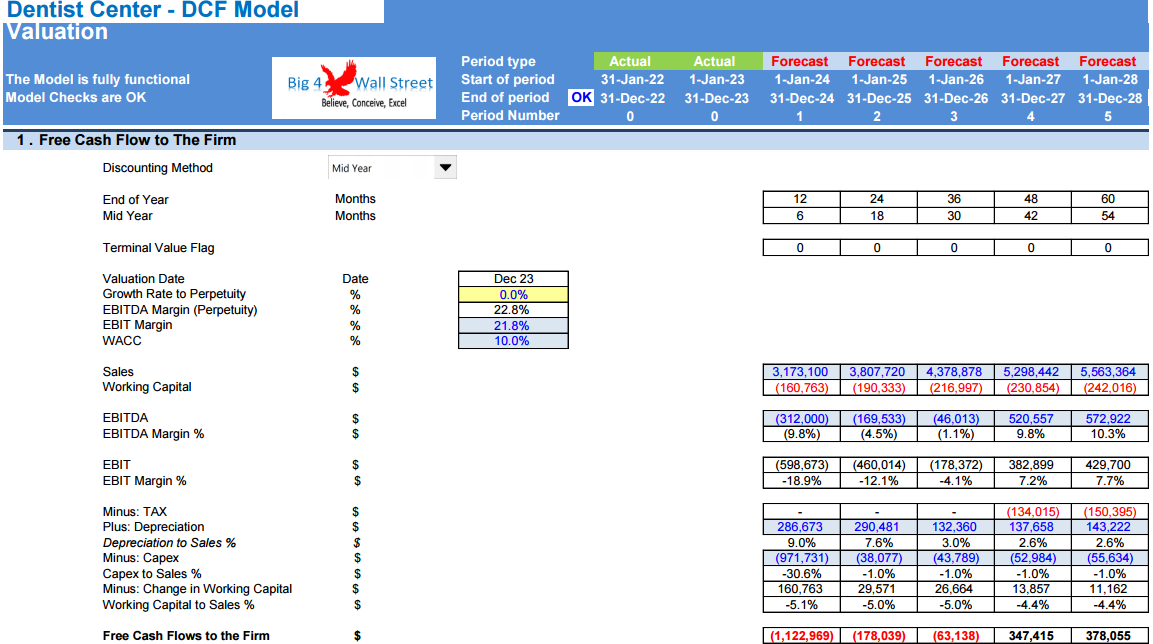
Task: Click the Sales value 5,298,442
Action: point(1032,372)
